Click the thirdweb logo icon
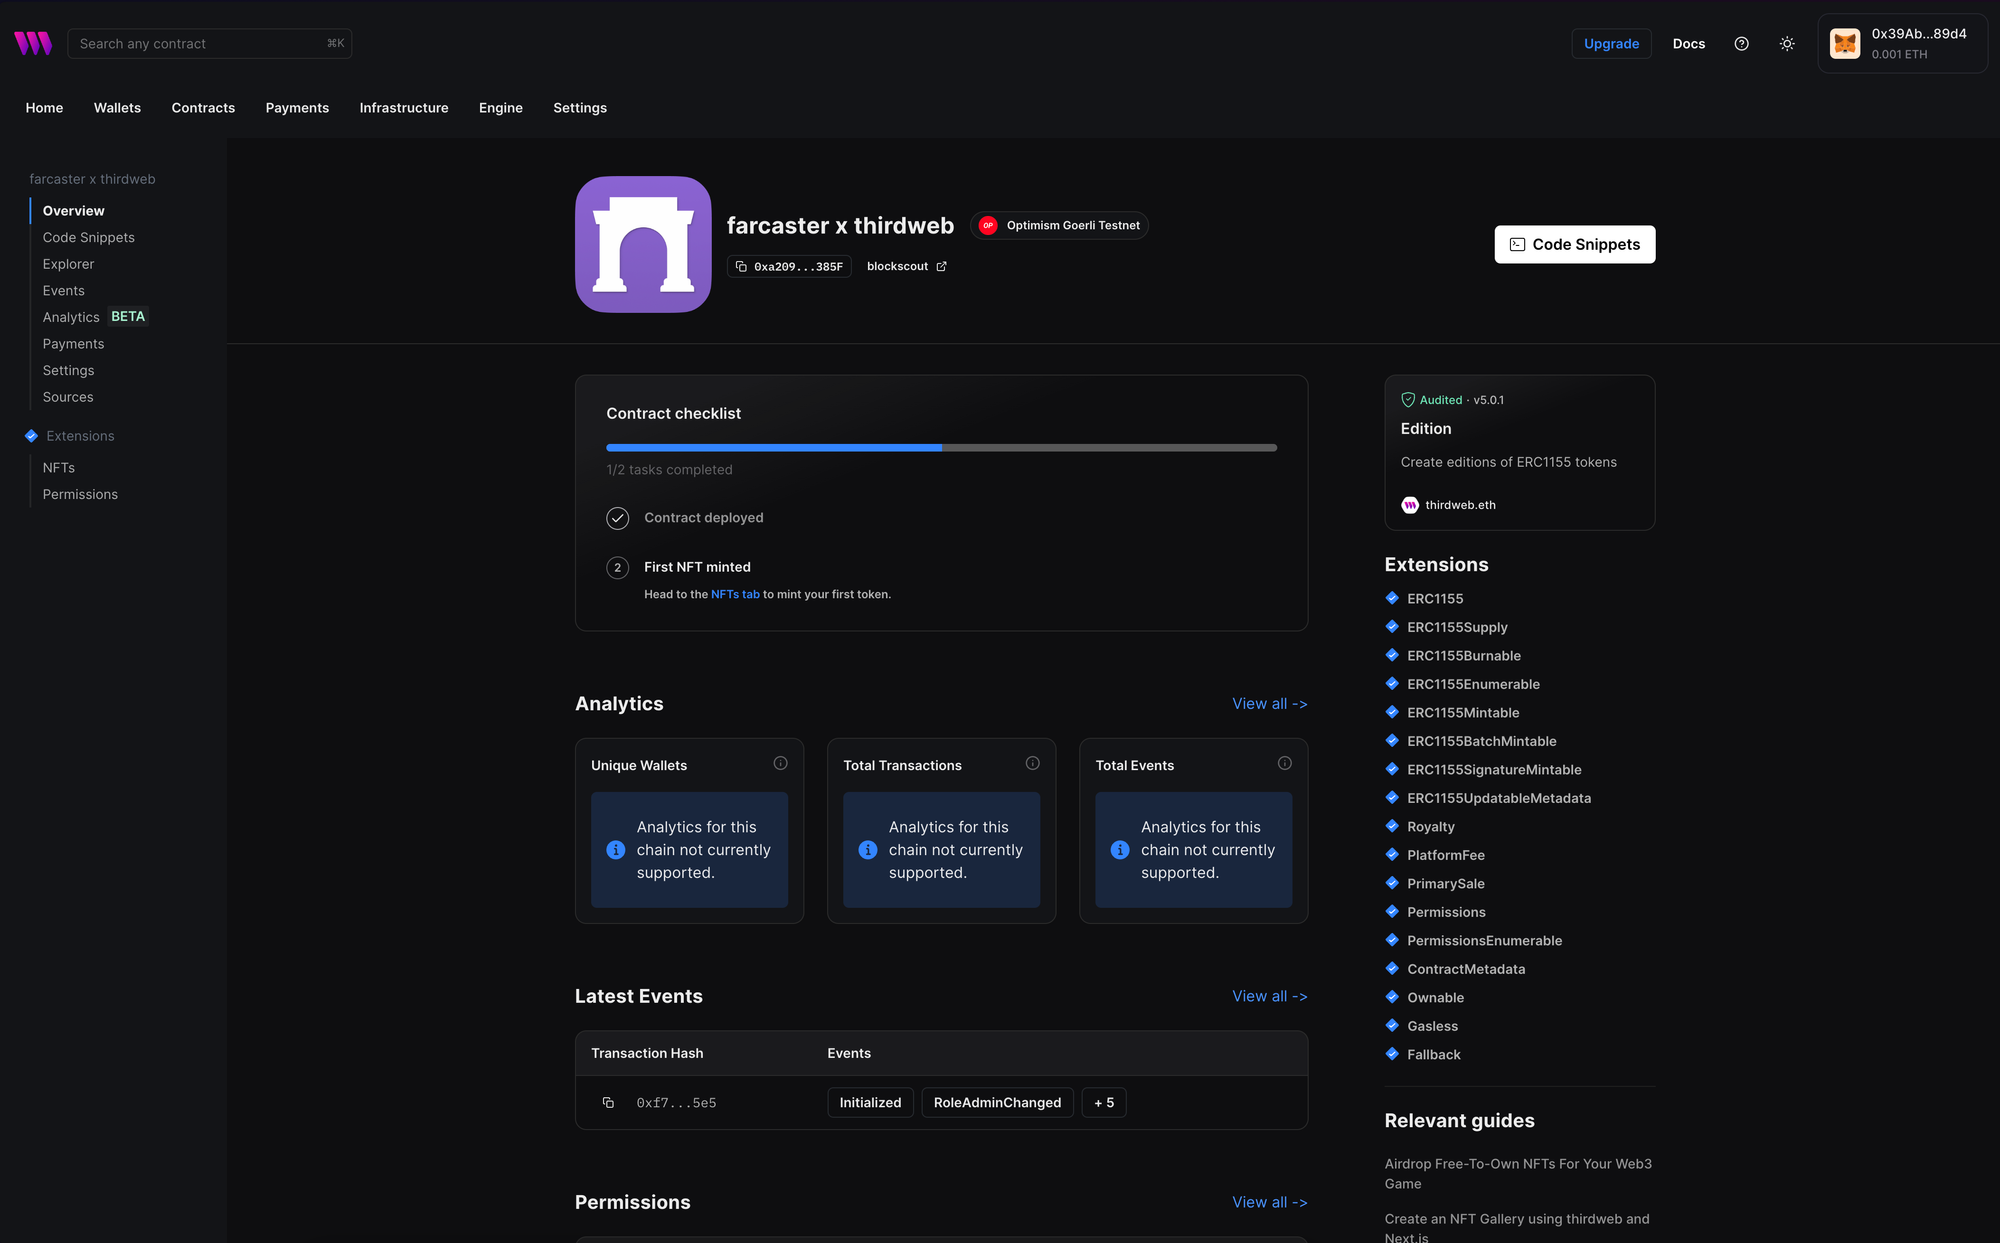Viewport: 2000px width, 1243px height. coord(33,43)
